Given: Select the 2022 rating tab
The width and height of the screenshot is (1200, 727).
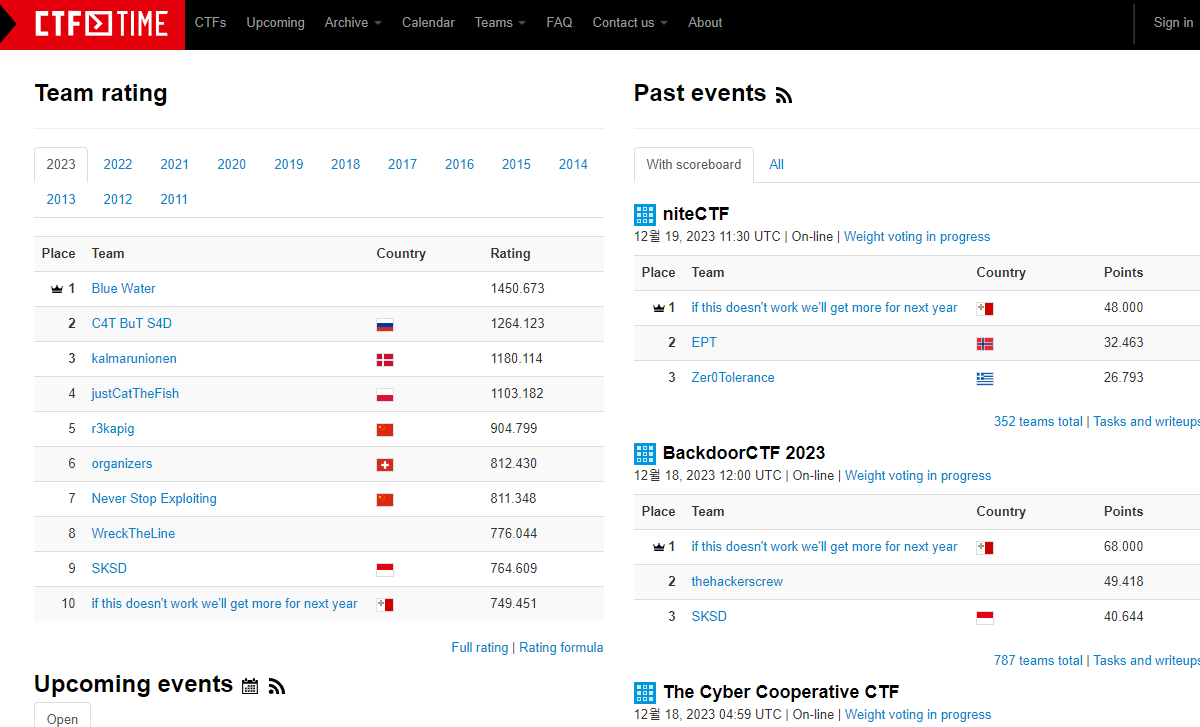Looking at the screenshot, I should coord(118,164).
